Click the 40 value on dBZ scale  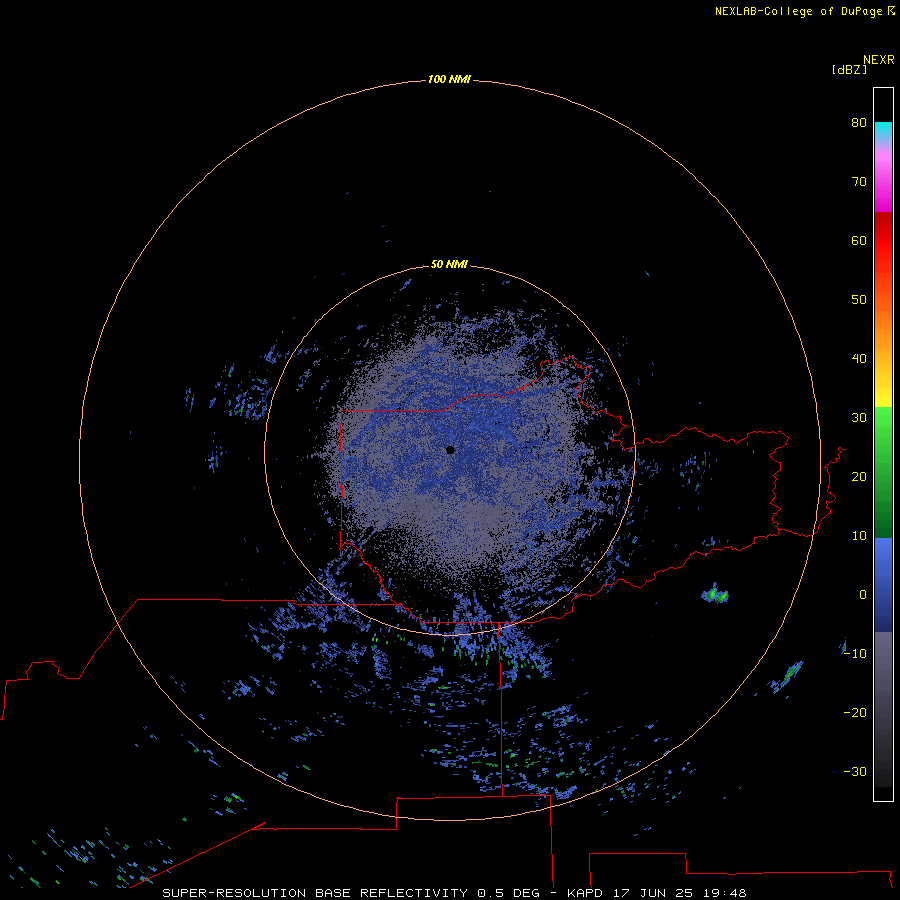(x=859, y=359)
